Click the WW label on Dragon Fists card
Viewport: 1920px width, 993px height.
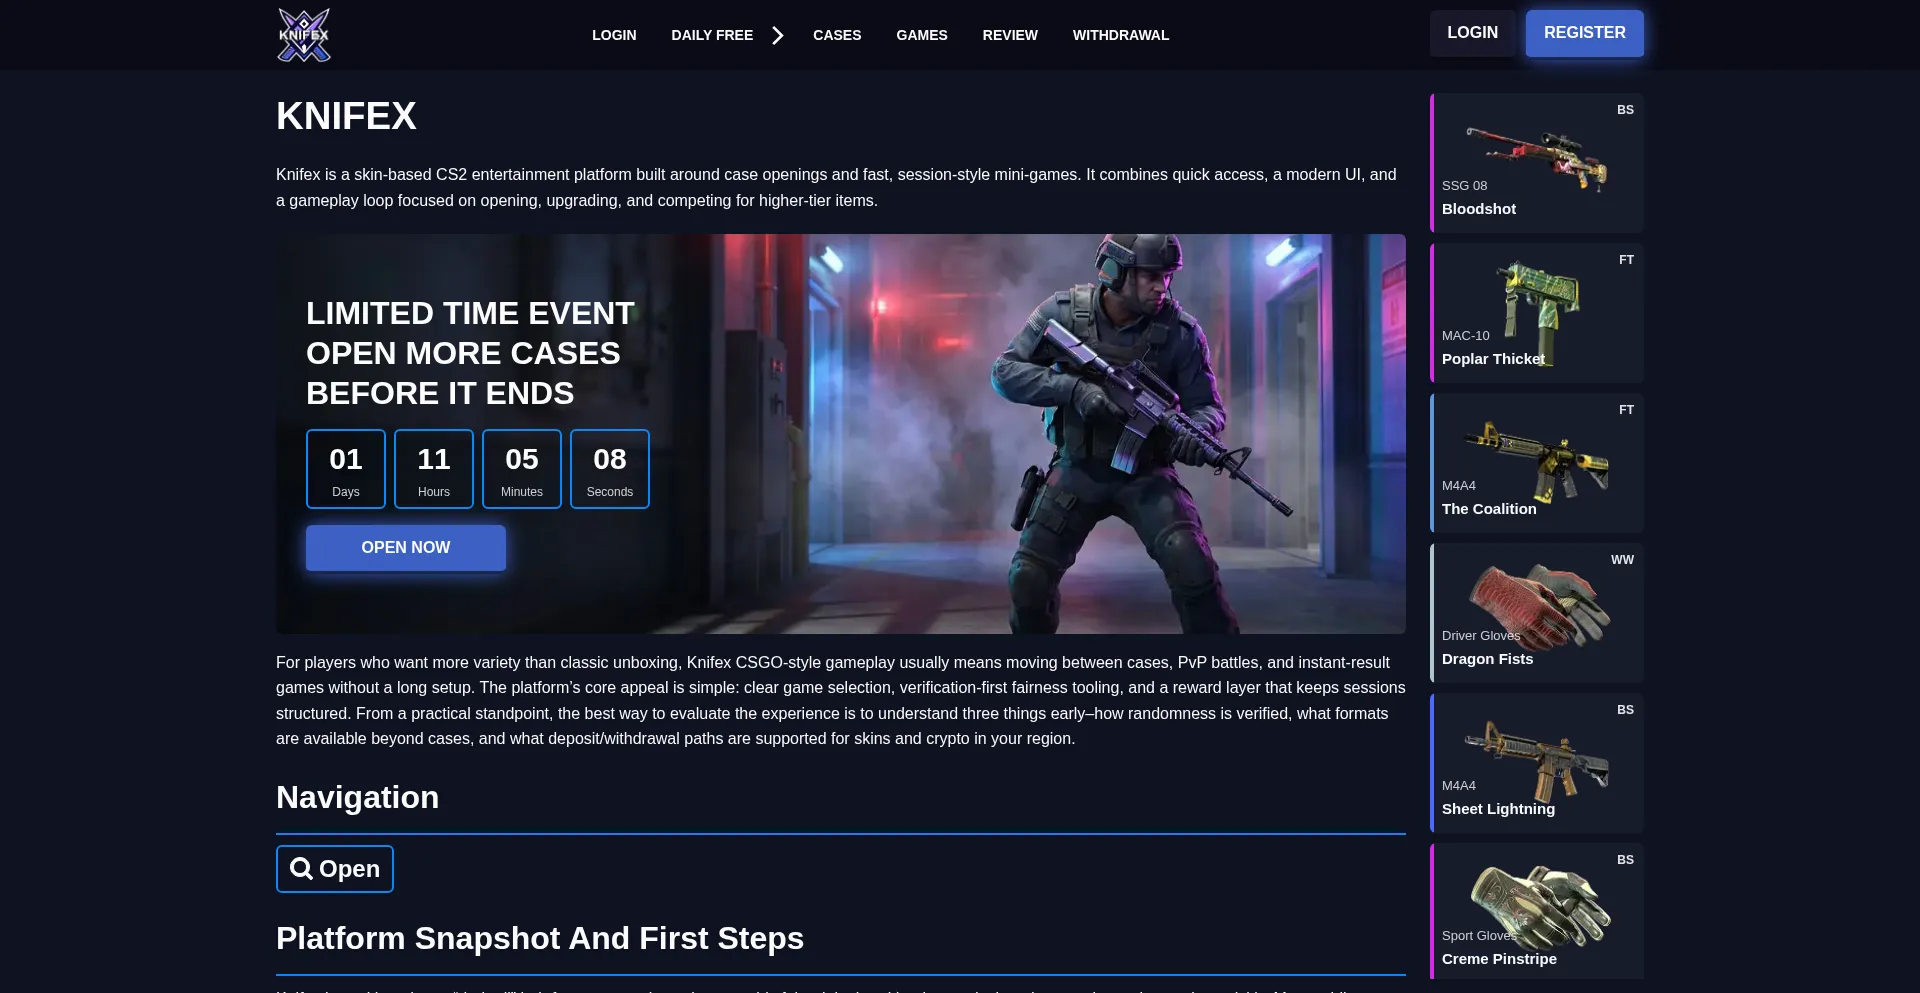pos(1622,560)
